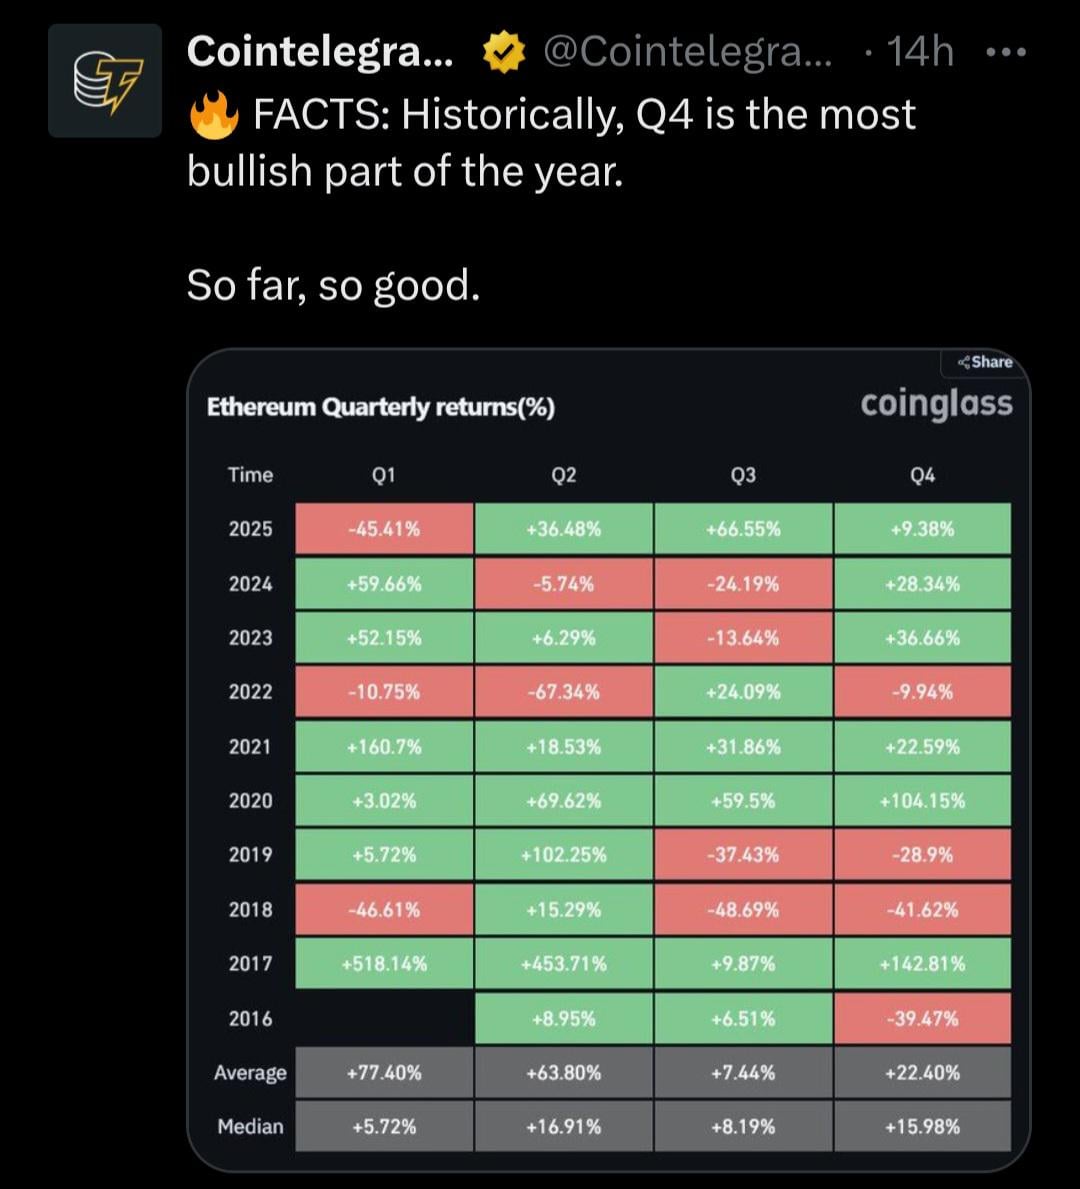Click the 2022 Q2 -67.34% cell
Screen dimensions: 1080x1189
[564, 692]
